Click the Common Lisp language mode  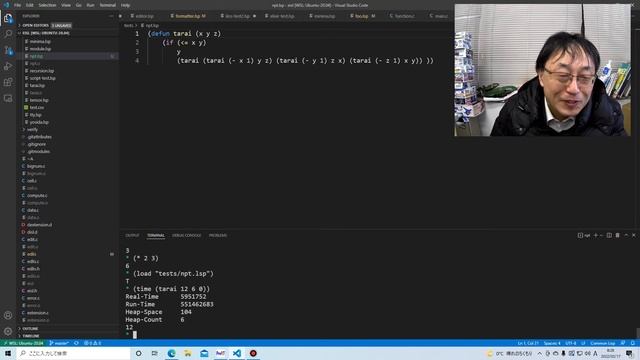point(602,343)
